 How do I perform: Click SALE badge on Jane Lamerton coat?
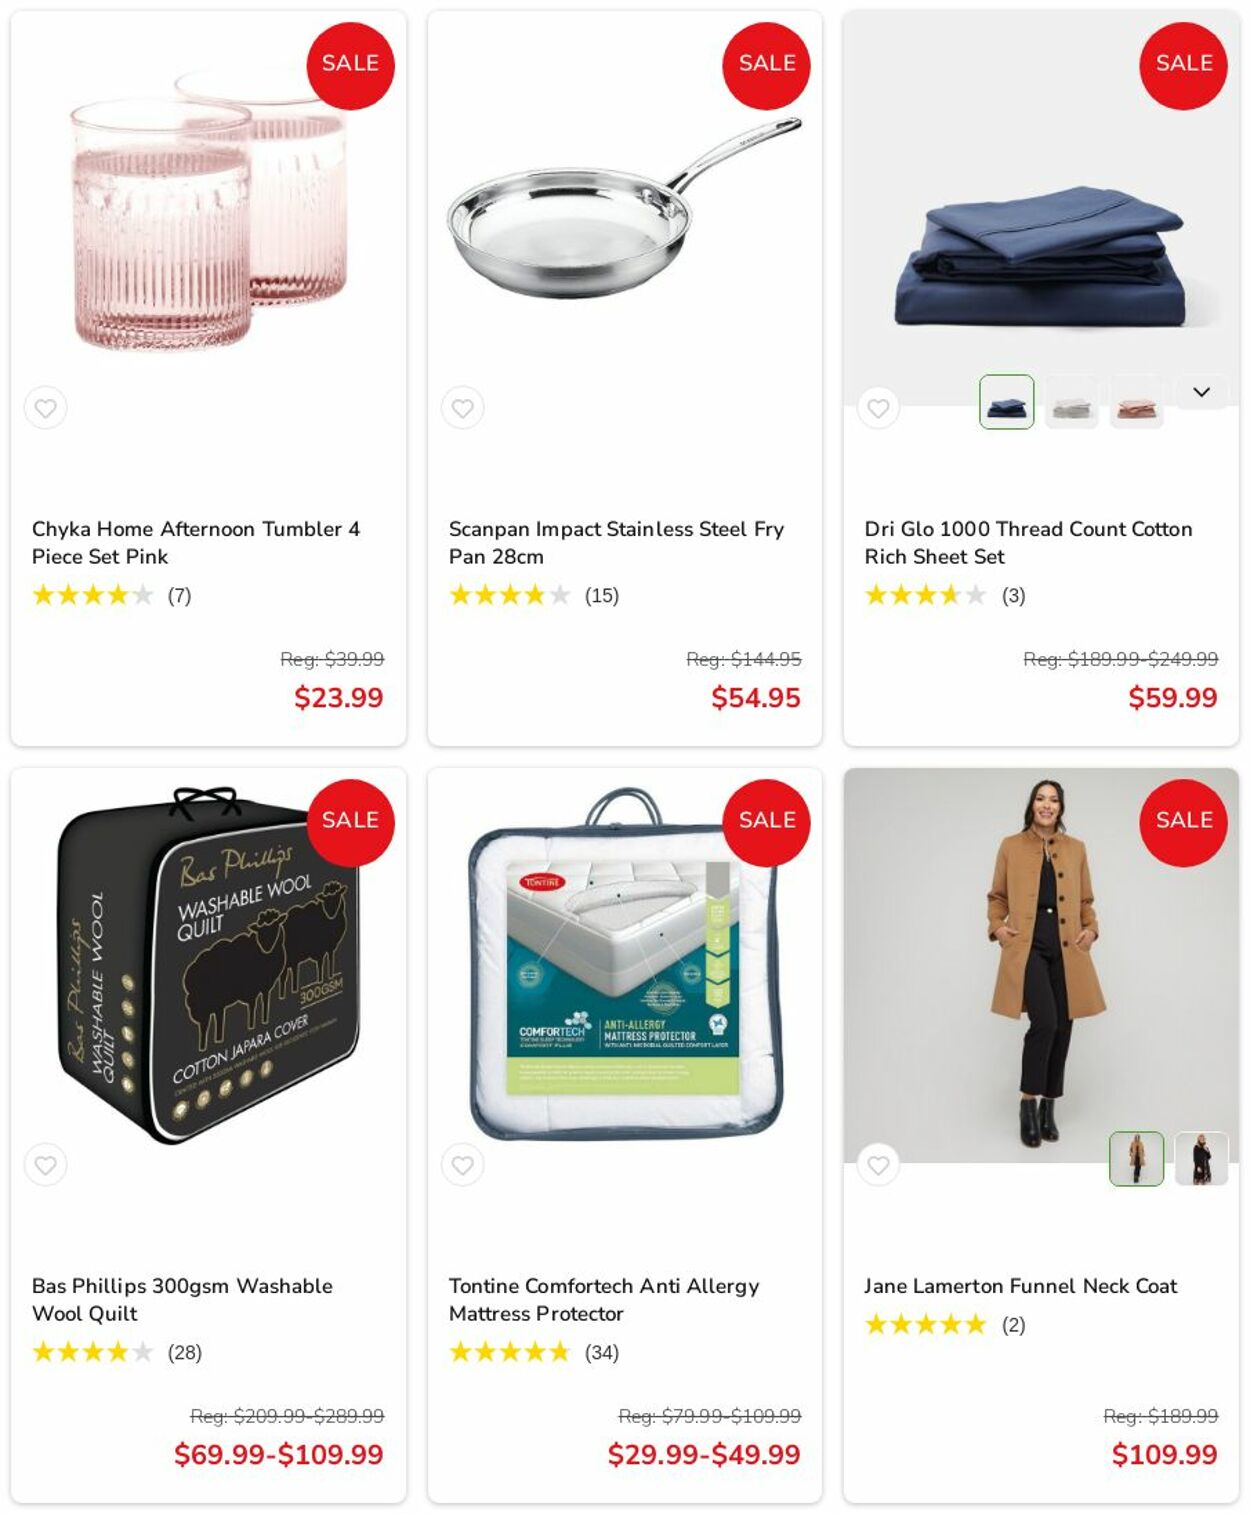1183,822
